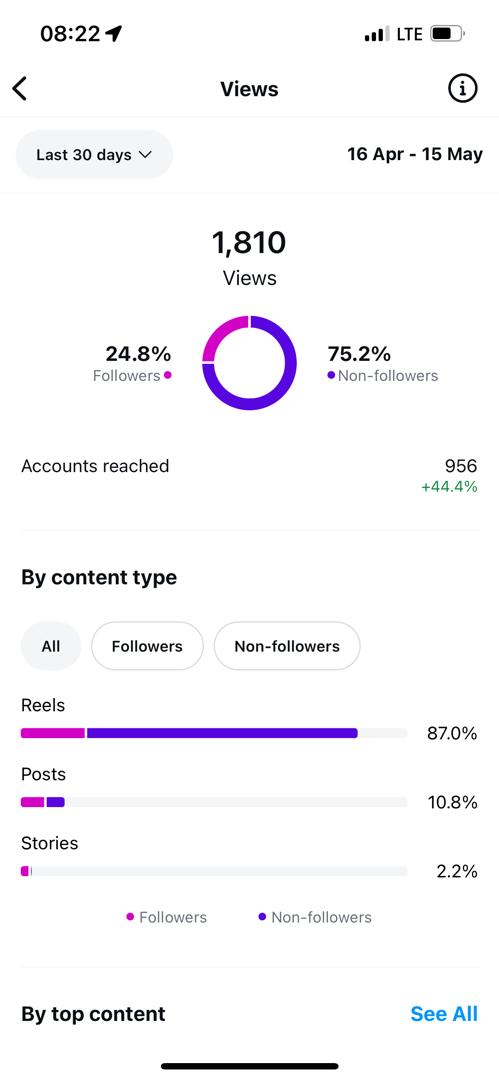Tap the Posts 10.8% bar
The height and width of the screenshot is (1080, 499).
tap(214, 802)
